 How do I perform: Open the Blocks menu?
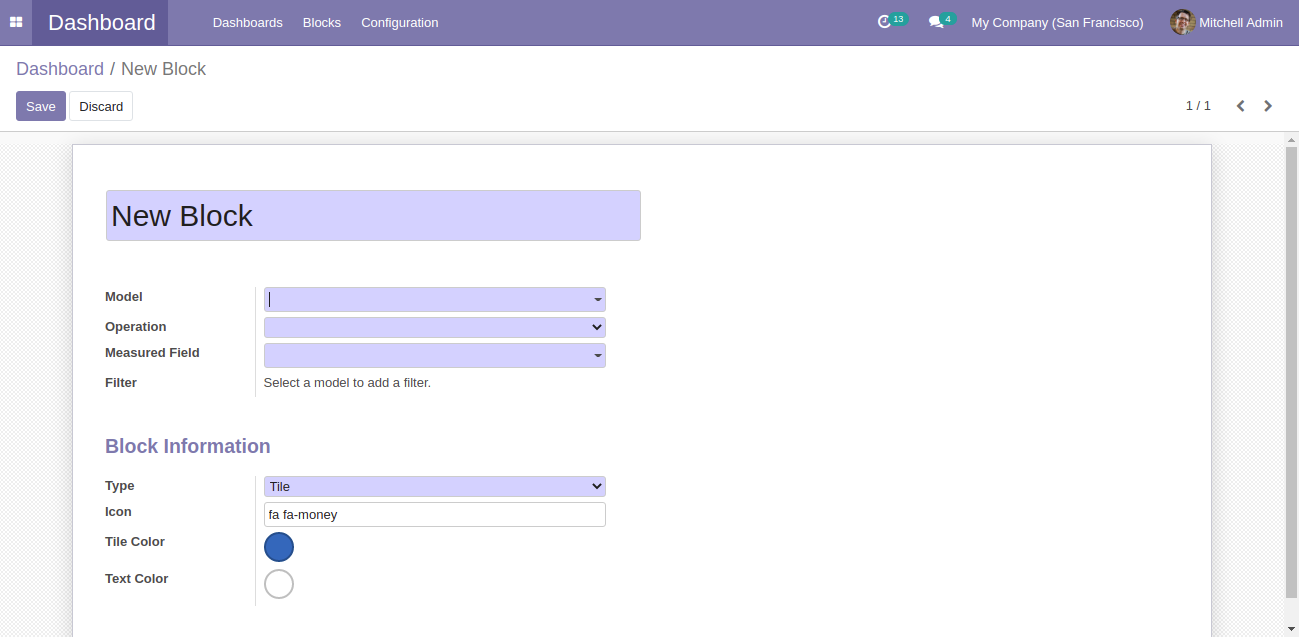(322, 22)
